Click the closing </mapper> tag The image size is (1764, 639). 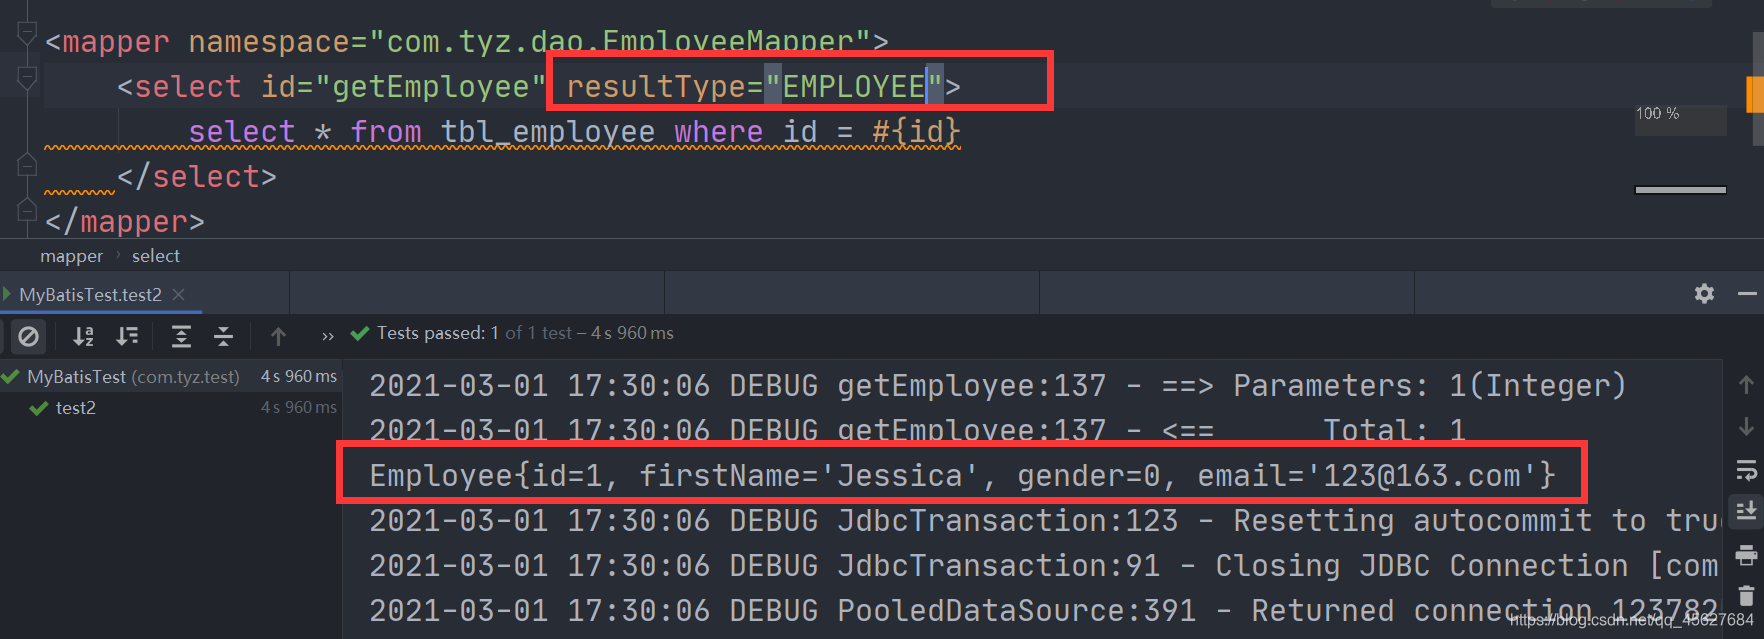click(x=125, y=222)
